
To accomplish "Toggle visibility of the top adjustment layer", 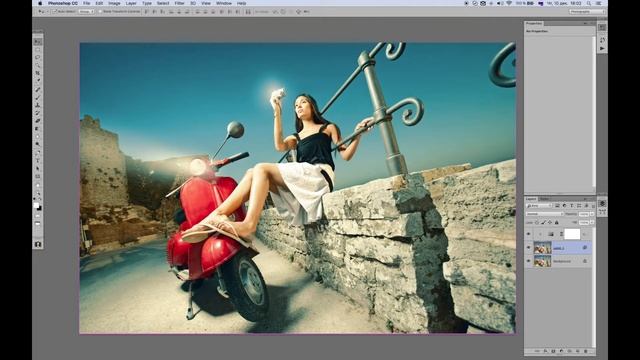I will click(529, 234).
